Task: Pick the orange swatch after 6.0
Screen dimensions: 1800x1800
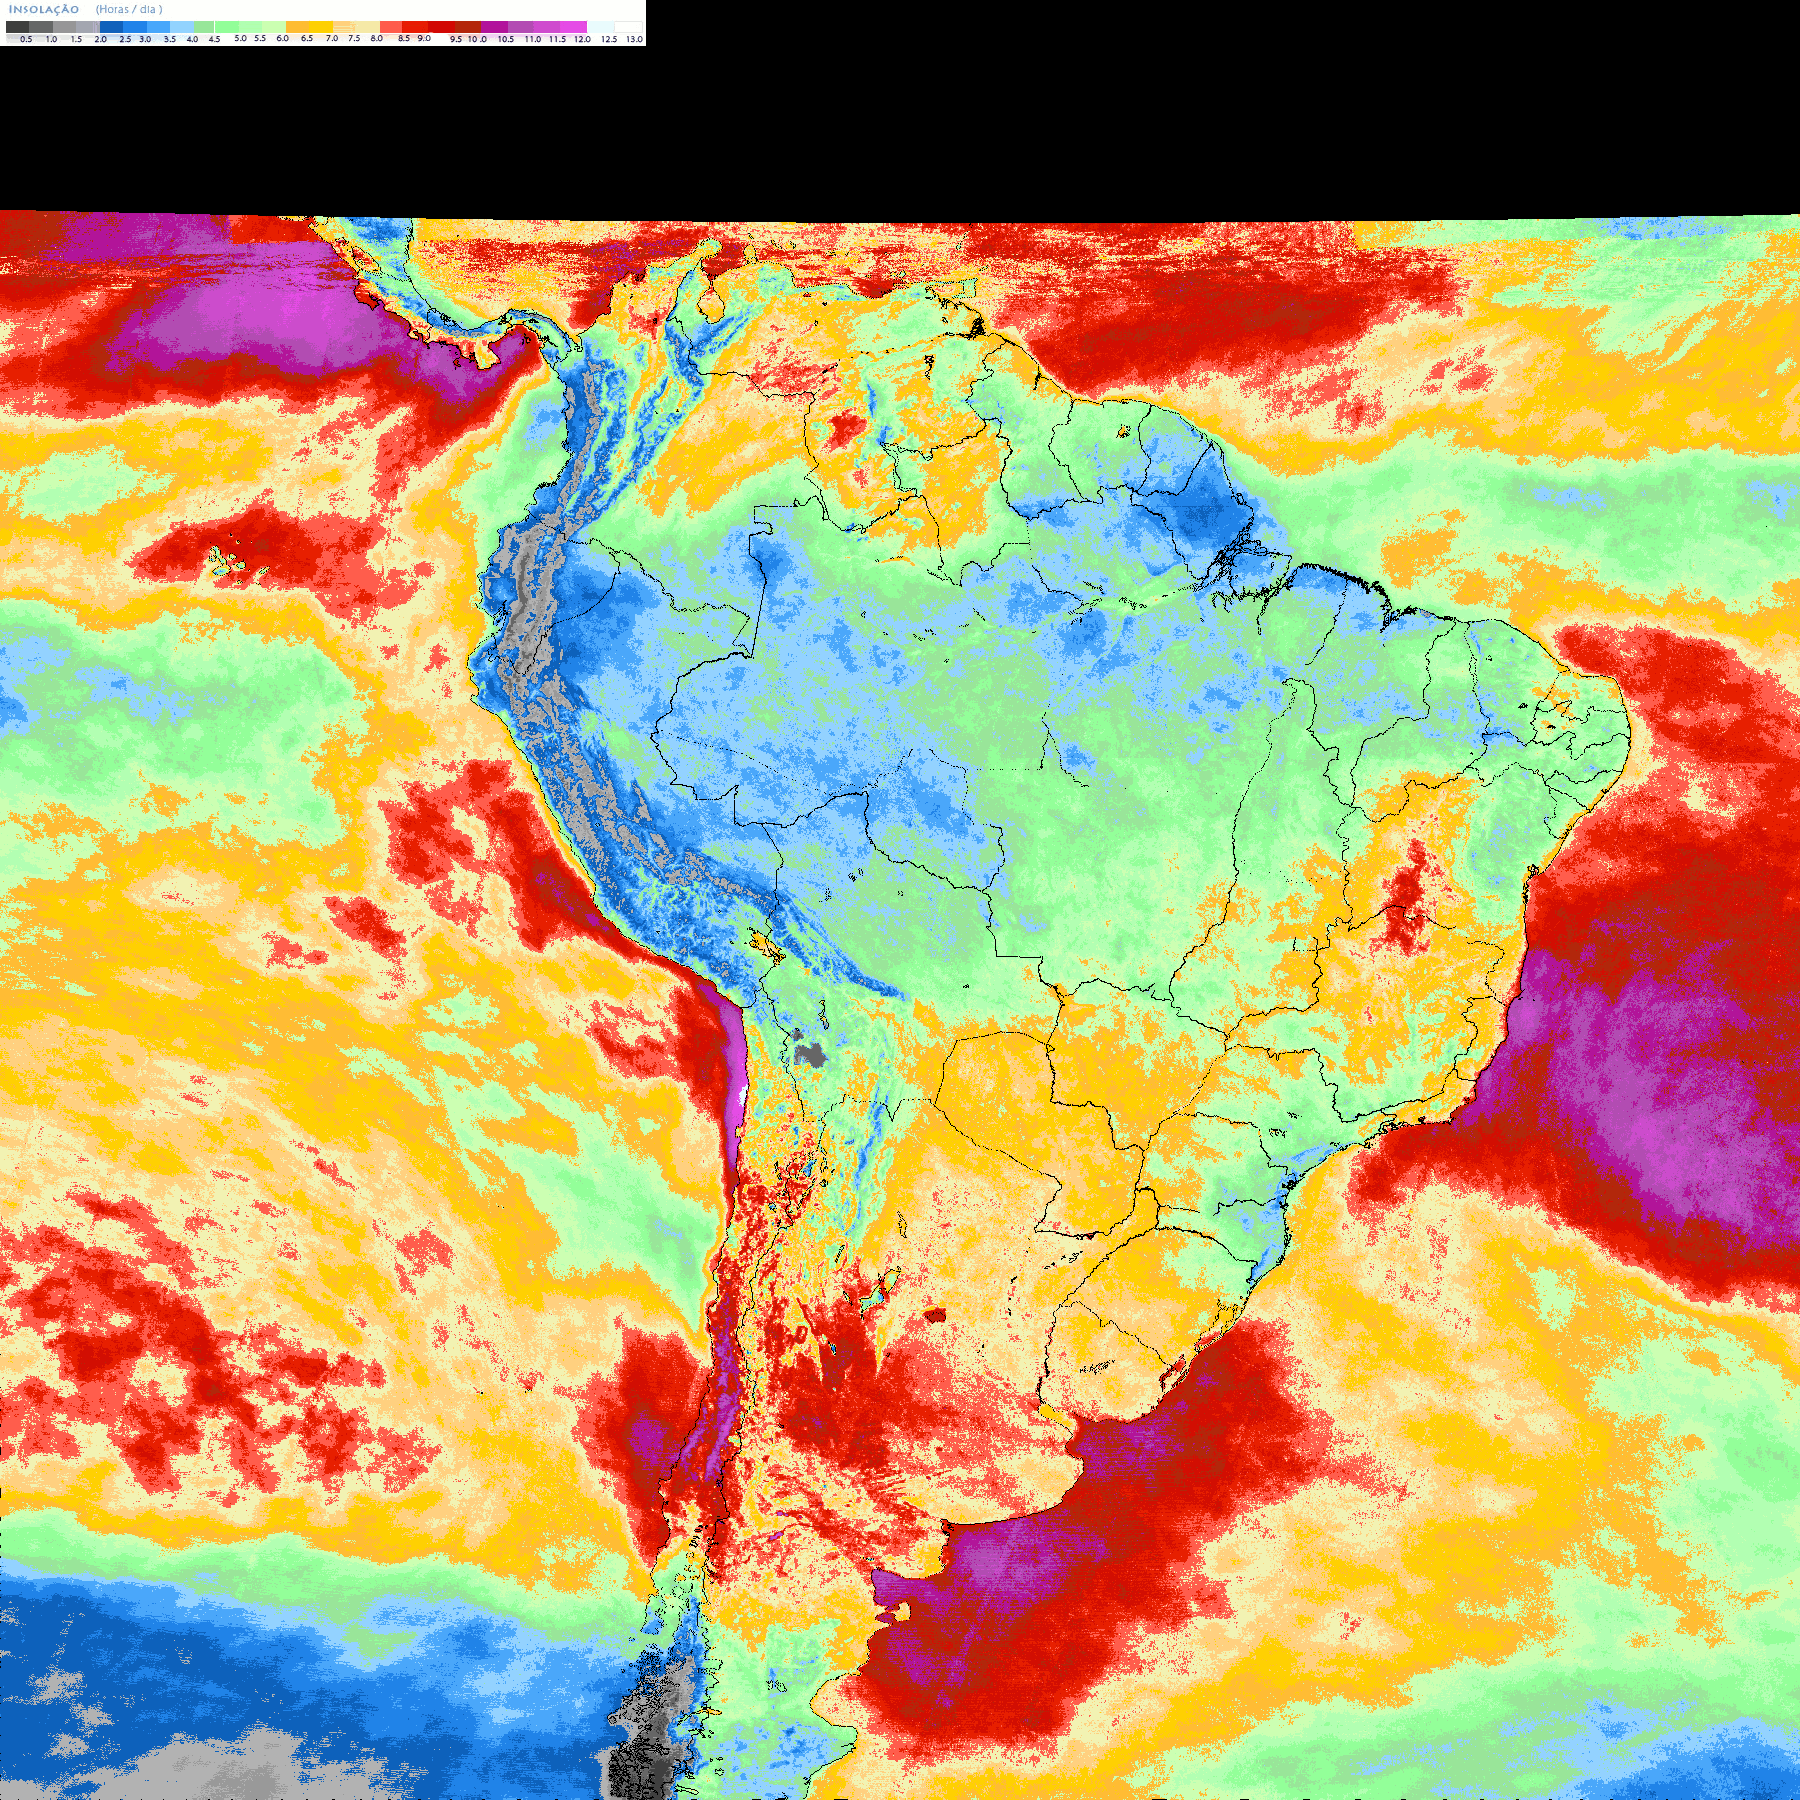Action: (297, 27)
